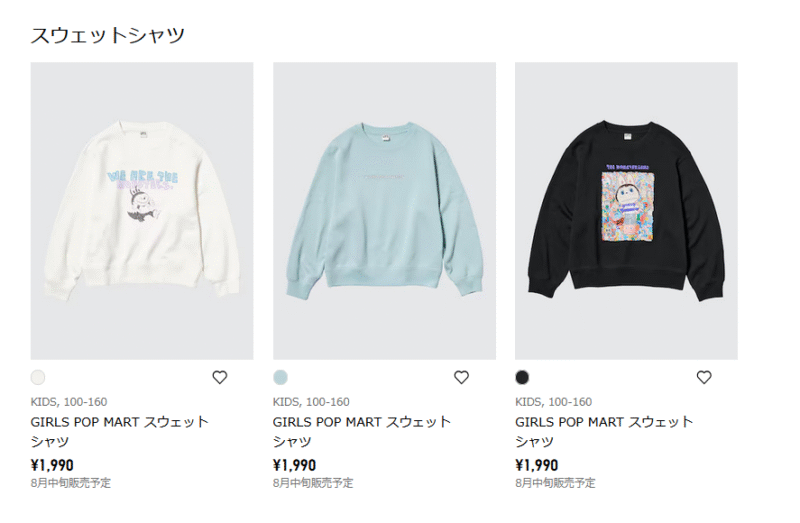Open the product title link under black sweatshirt
The height and width of the screenshot is (523, 800).
click(604, 432)
